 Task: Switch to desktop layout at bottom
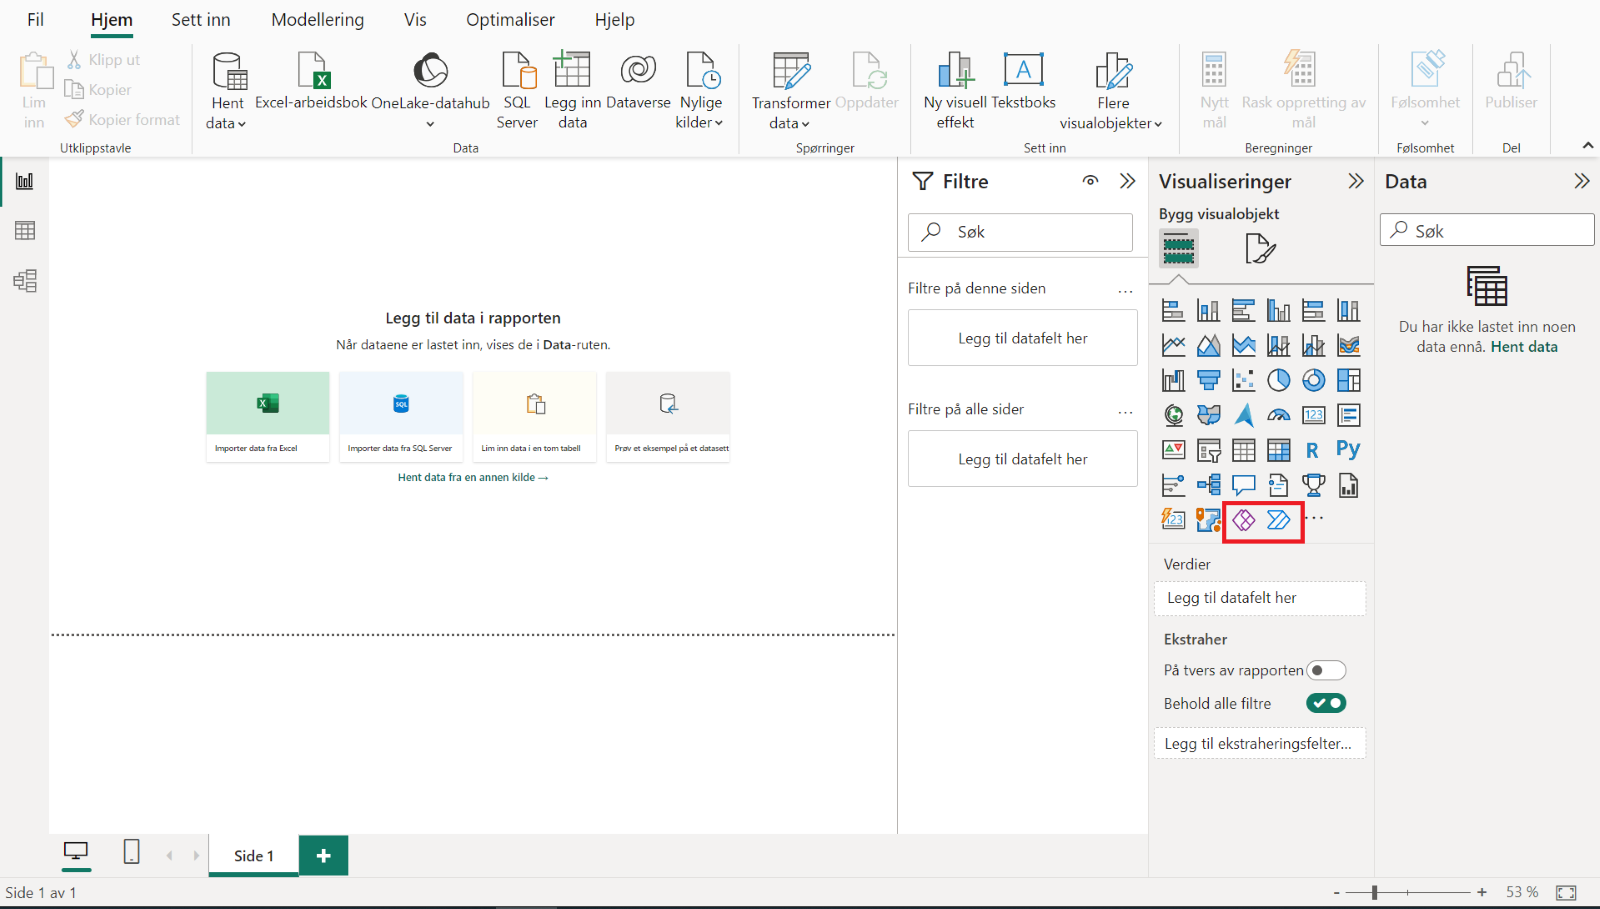[x=76, y=852]
